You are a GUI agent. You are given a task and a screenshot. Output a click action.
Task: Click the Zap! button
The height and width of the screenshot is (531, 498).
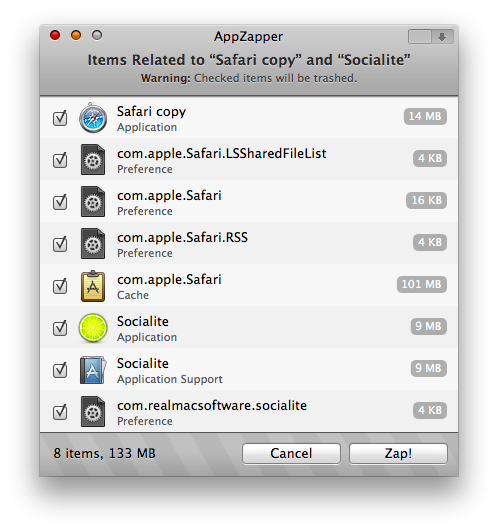click(398, 453)
